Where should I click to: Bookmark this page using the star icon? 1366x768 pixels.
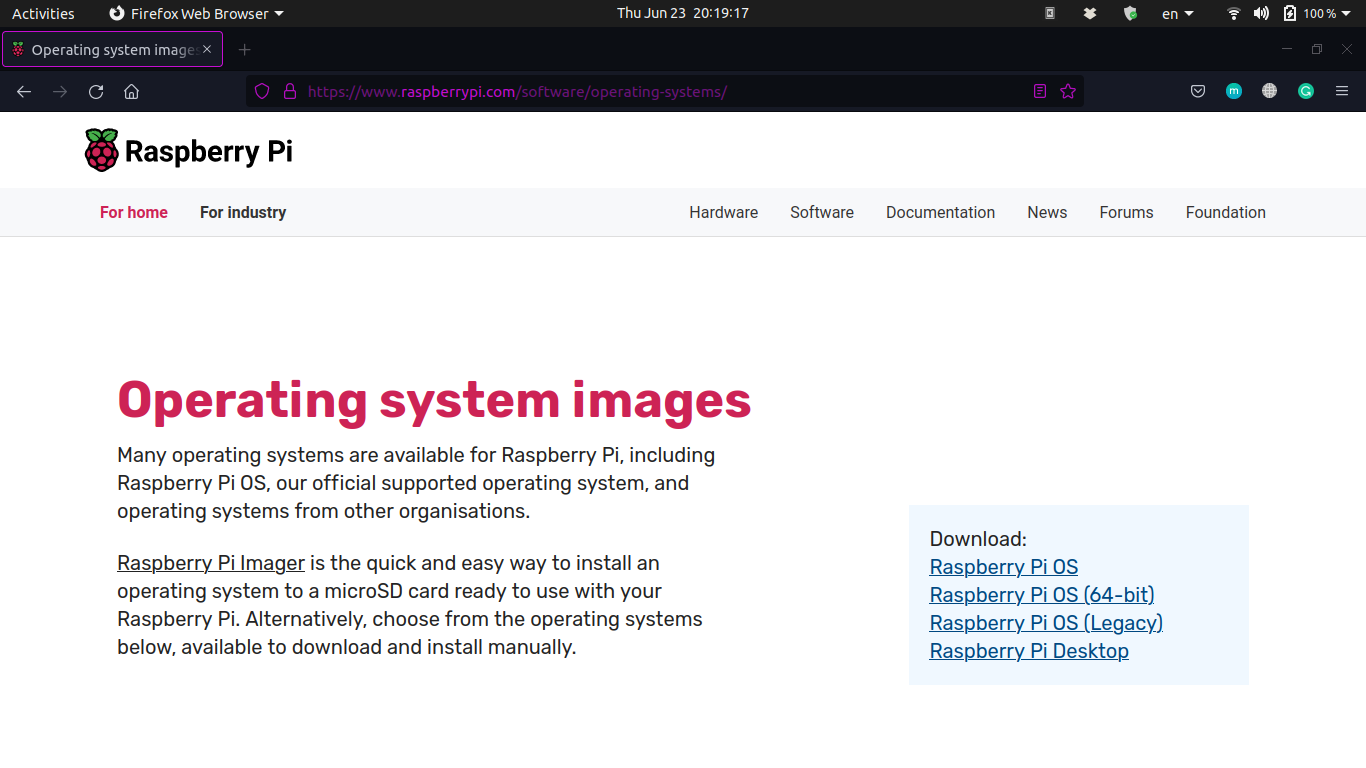pos(1068,91)
